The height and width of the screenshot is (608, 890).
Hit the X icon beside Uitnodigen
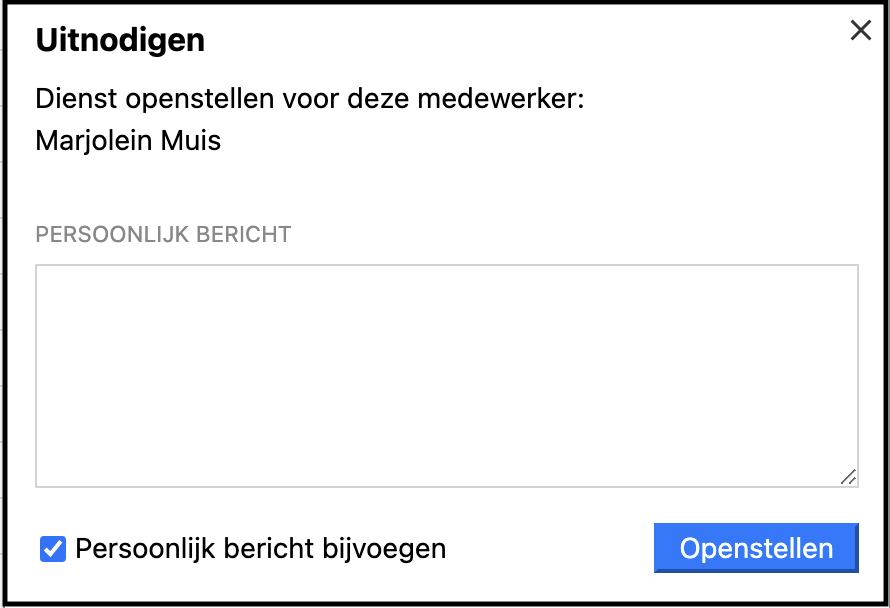(x=860, y=31)
